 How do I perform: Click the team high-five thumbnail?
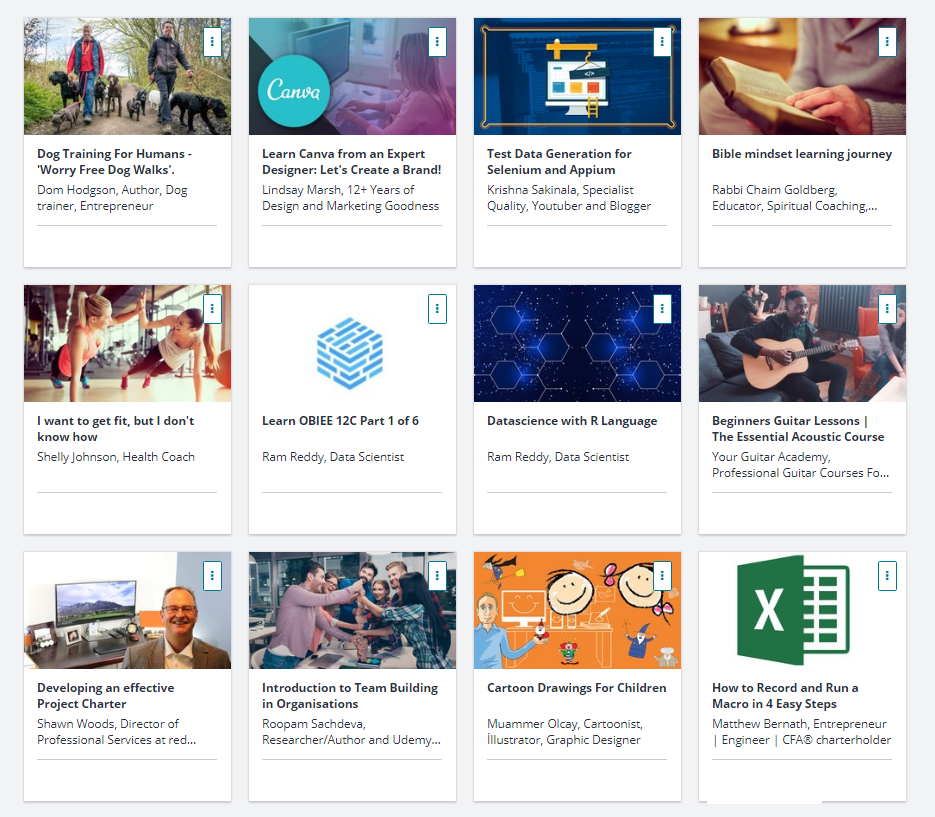tap(352, 611)
